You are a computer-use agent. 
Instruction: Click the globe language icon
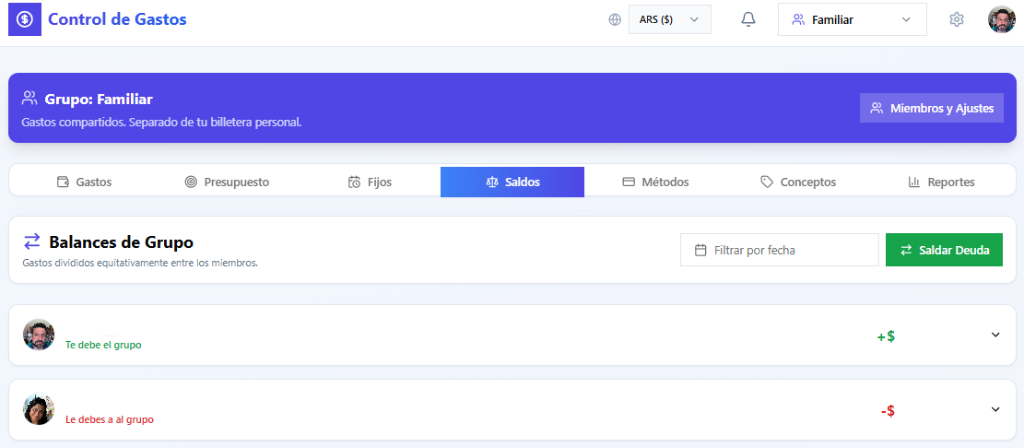coord(614,19)
